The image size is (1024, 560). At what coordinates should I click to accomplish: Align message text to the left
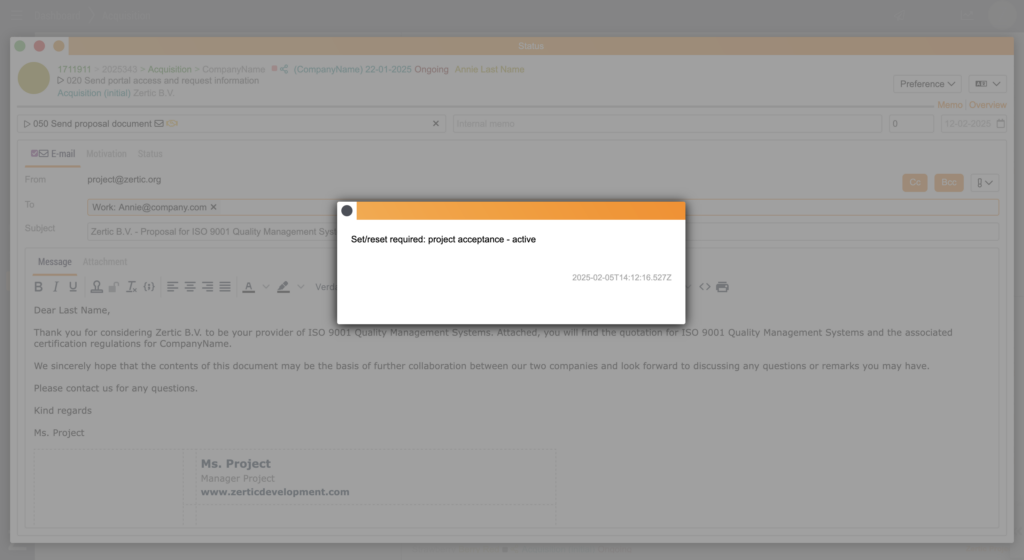point(173,287)
